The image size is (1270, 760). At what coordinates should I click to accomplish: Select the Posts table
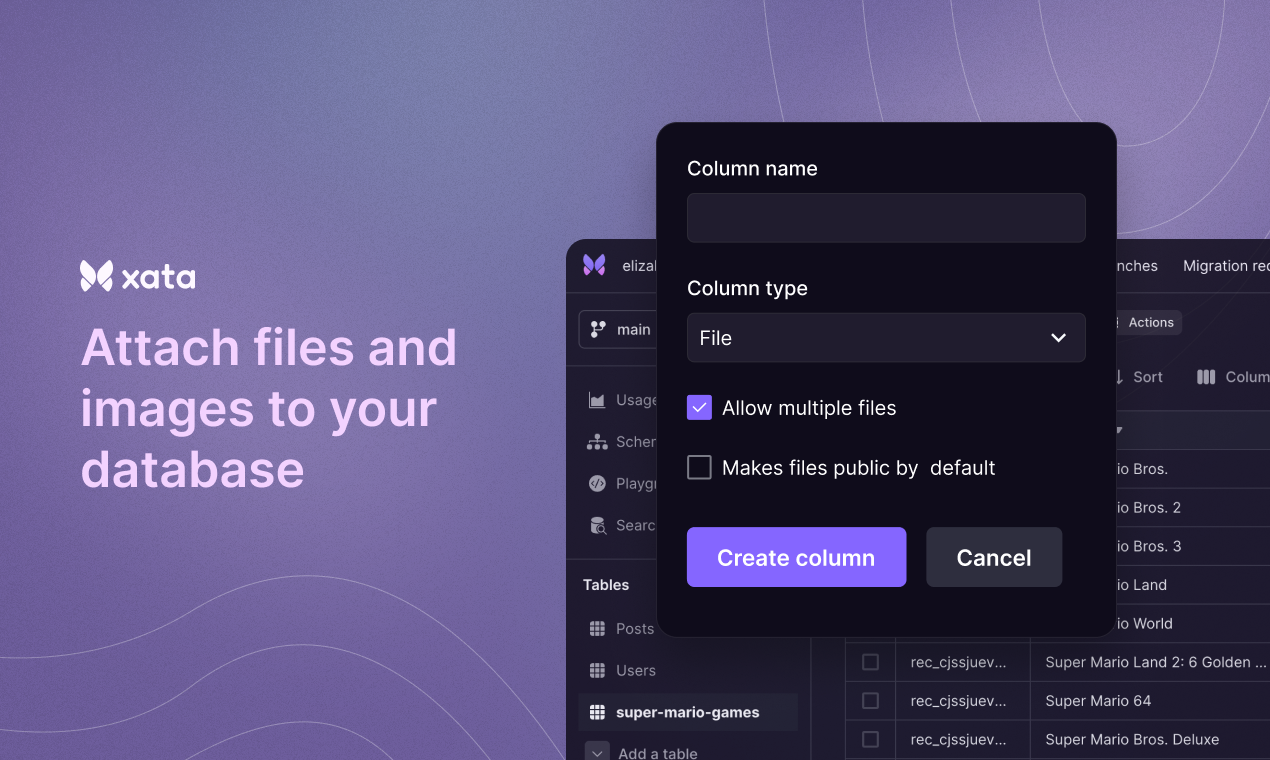coord(635,629)
